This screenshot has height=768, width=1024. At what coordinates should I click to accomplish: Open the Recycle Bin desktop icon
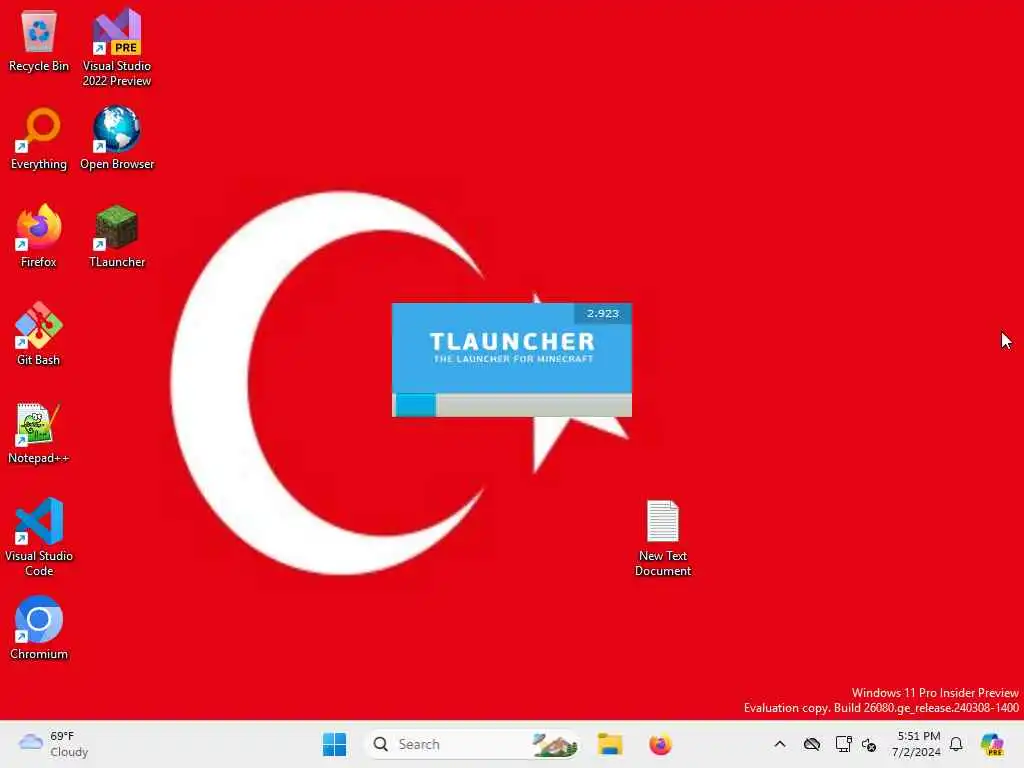[x=39, y=42]
